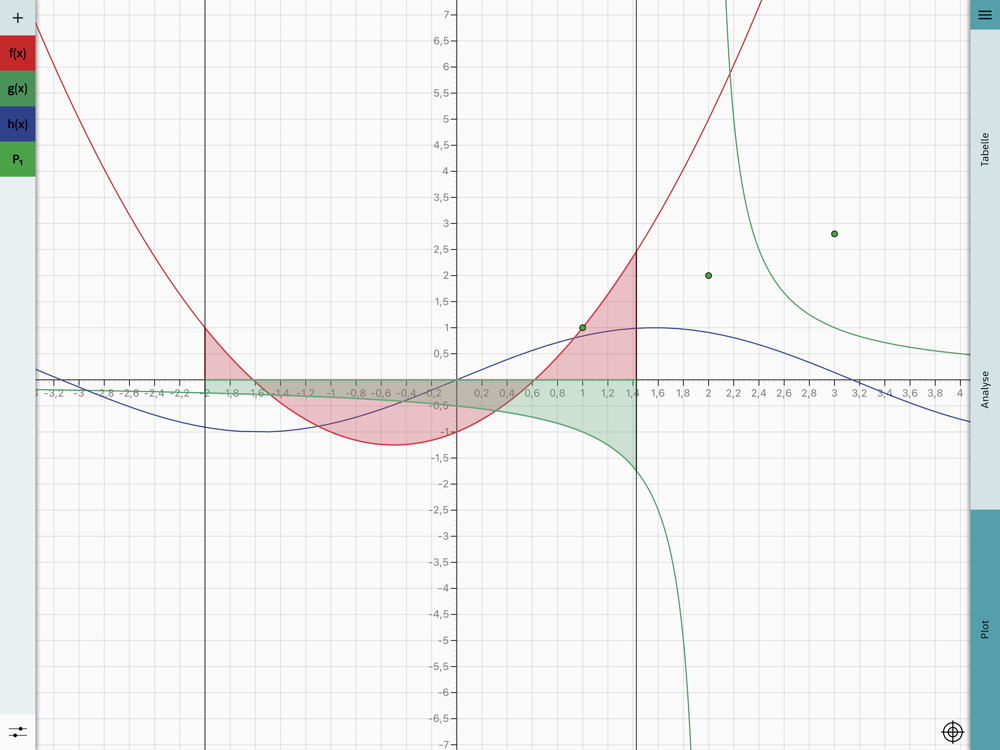Select the red f(x) function entry
Viewport: 1000px width, 750px height.
[x=17, y=53]
